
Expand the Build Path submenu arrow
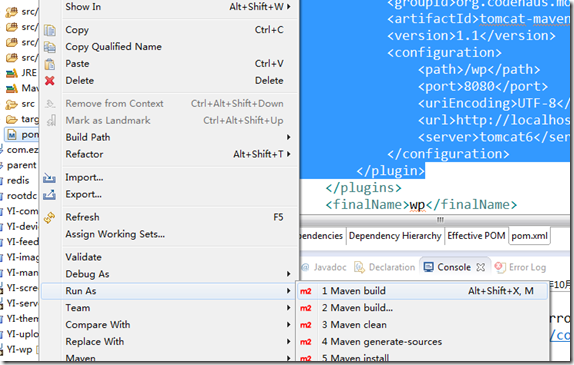[288, 137]
